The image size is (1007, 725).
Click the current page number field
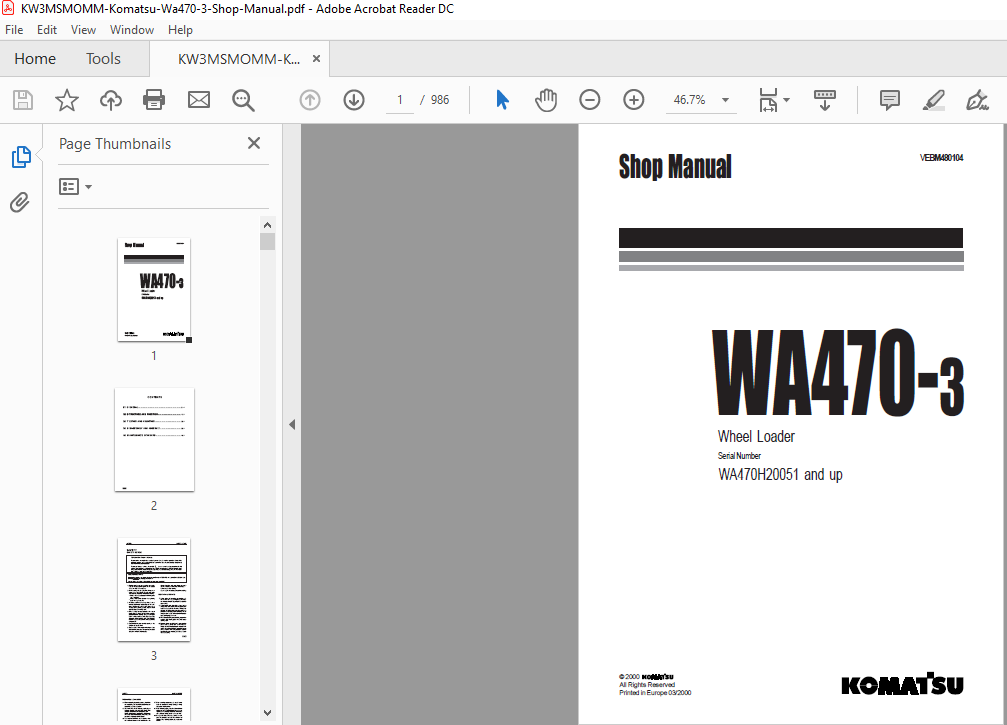399,100
